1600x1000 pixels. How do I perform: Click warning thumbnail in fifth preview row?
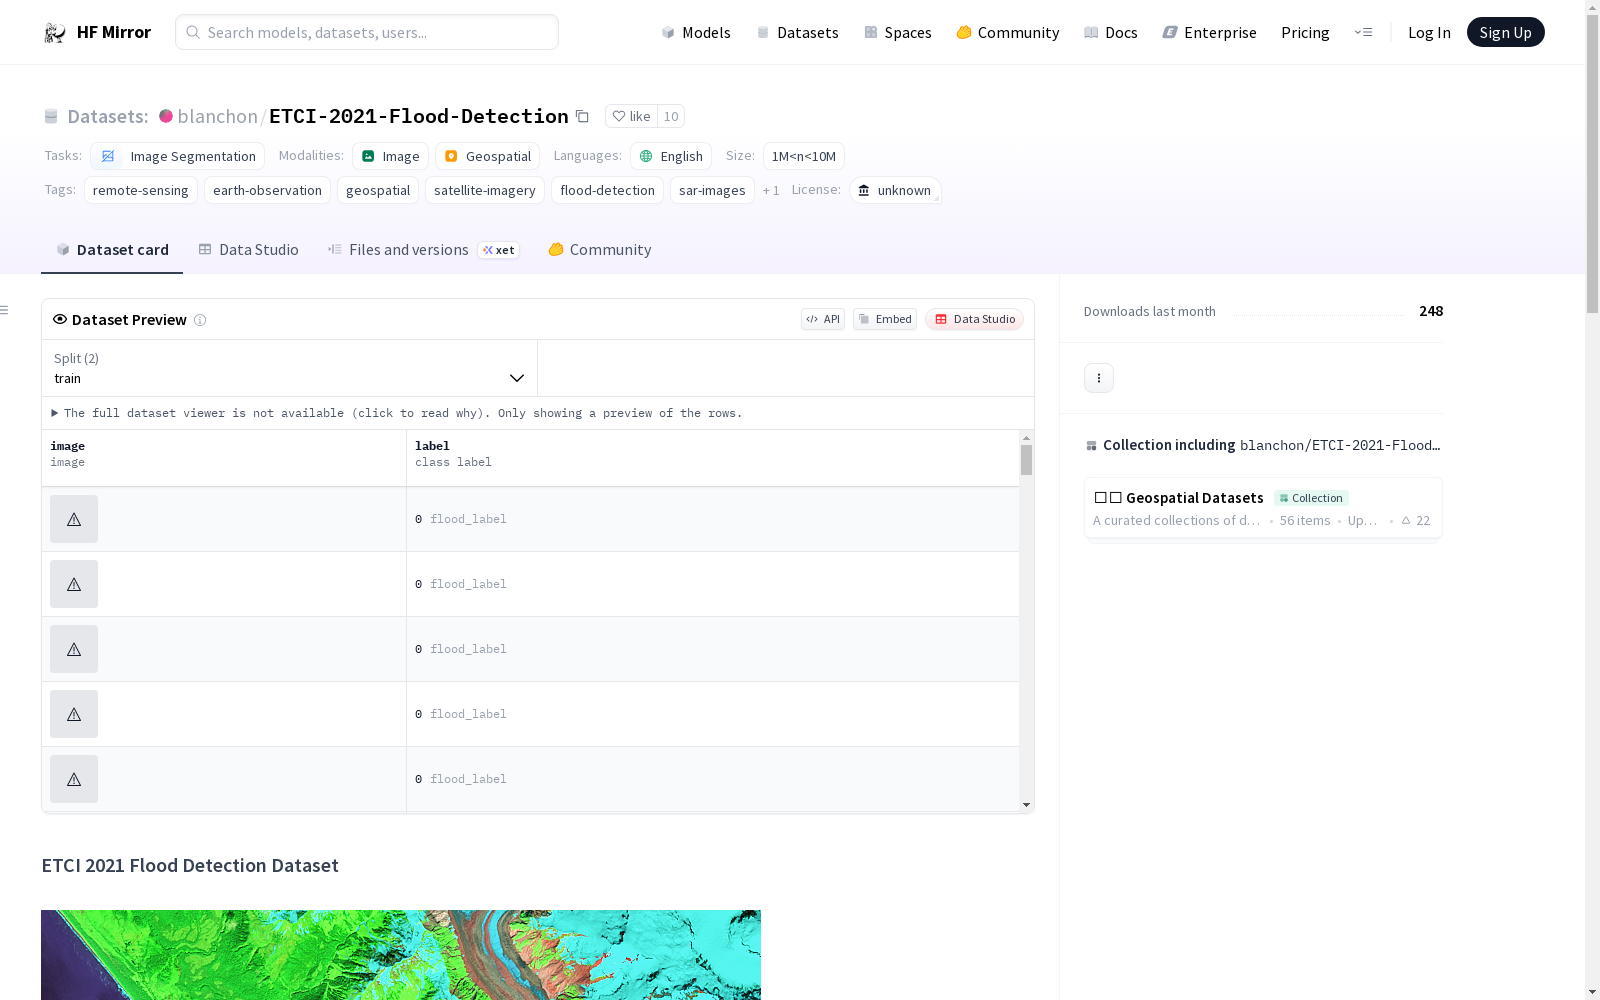[74, 779]
